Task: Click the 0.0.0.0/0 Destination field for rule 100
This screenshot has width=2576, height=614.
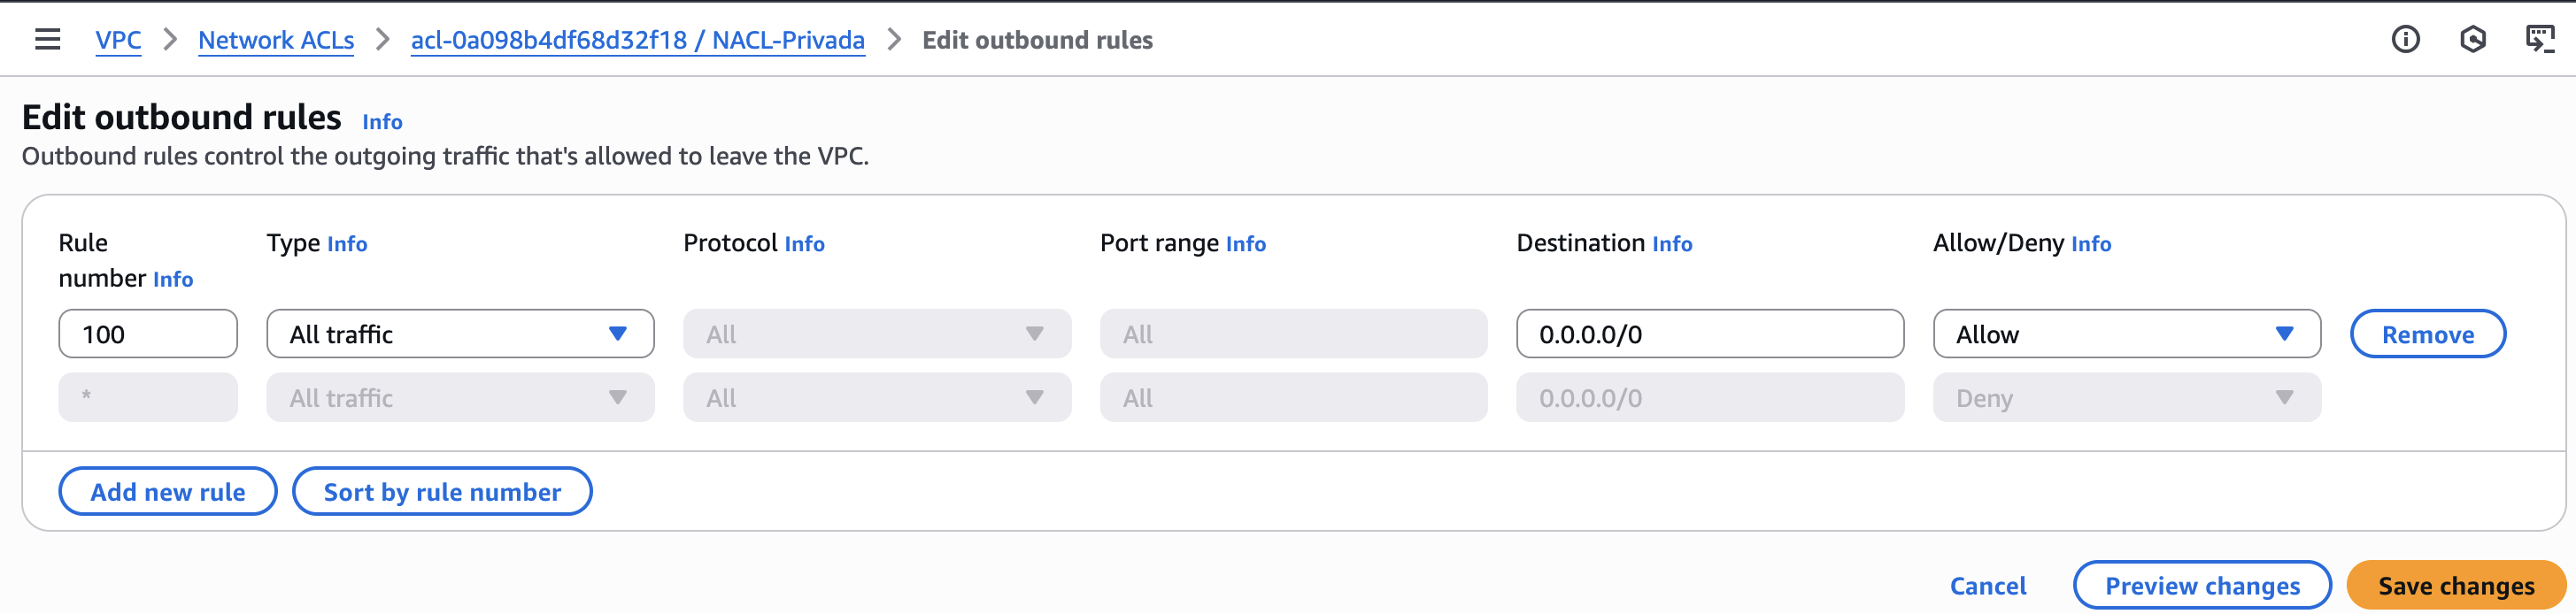Action: pos(1709,334)
